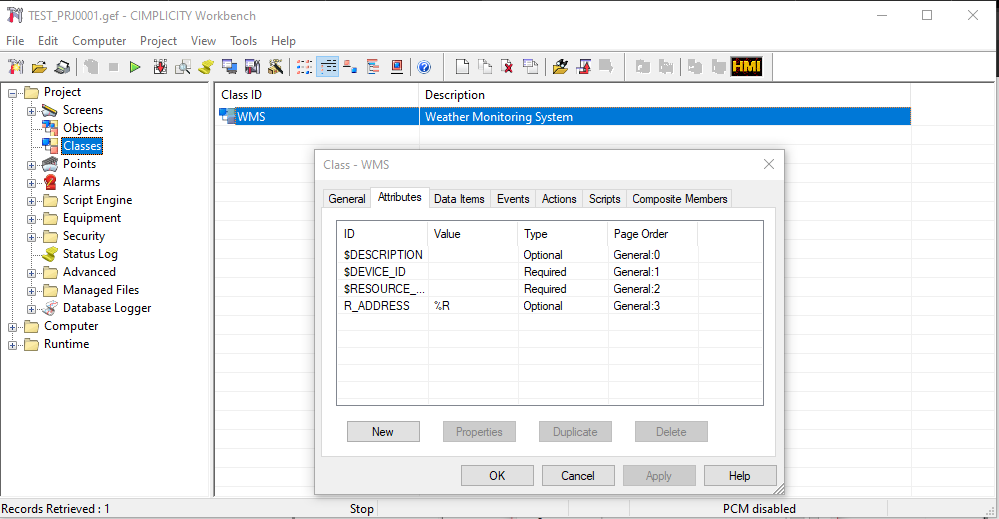The height and width of the screenshot is (519, 999).
Task: Expand the Security tree node
Action: 31,237
